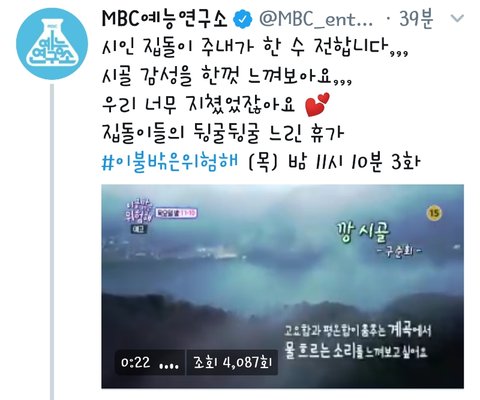Click the 예고 tag under the logo
The width and height of the screenshot is (480, 400).
138,229
